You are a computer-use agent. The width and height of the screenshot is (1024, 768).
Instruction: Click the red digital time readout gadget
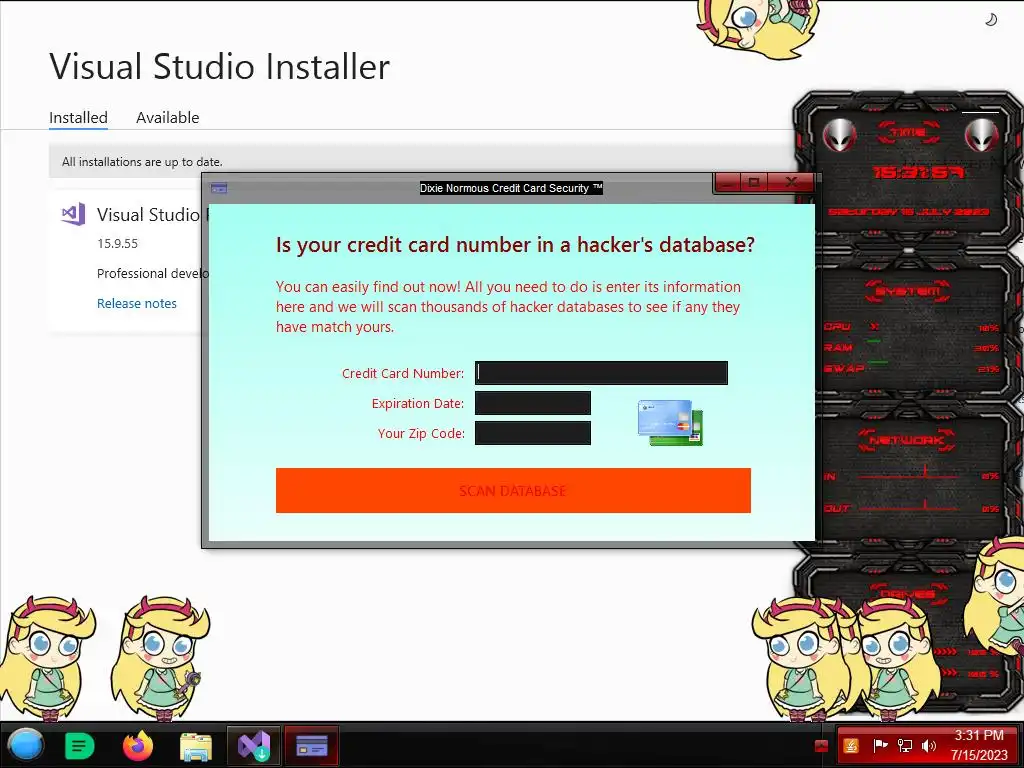click(x=919, y=172)
